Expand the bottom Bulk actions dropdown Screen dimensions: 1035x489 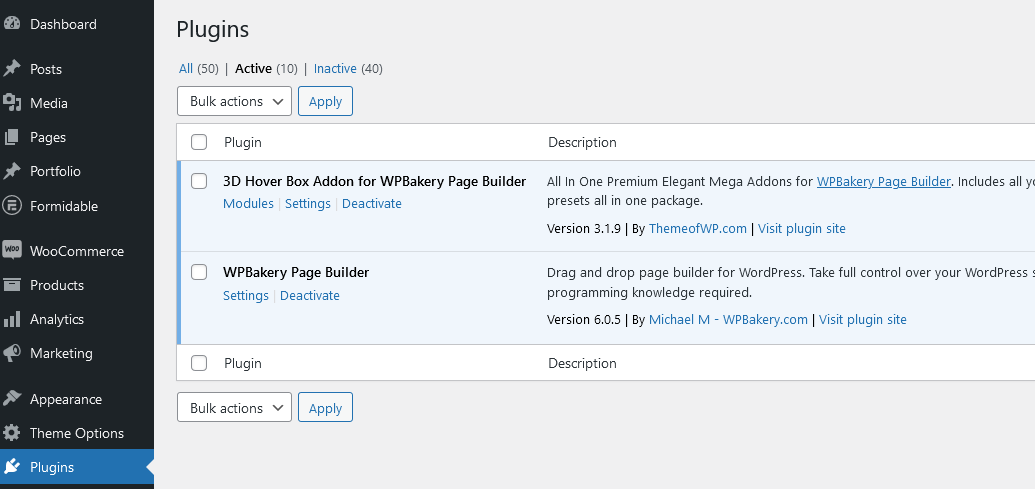[234, 407]
